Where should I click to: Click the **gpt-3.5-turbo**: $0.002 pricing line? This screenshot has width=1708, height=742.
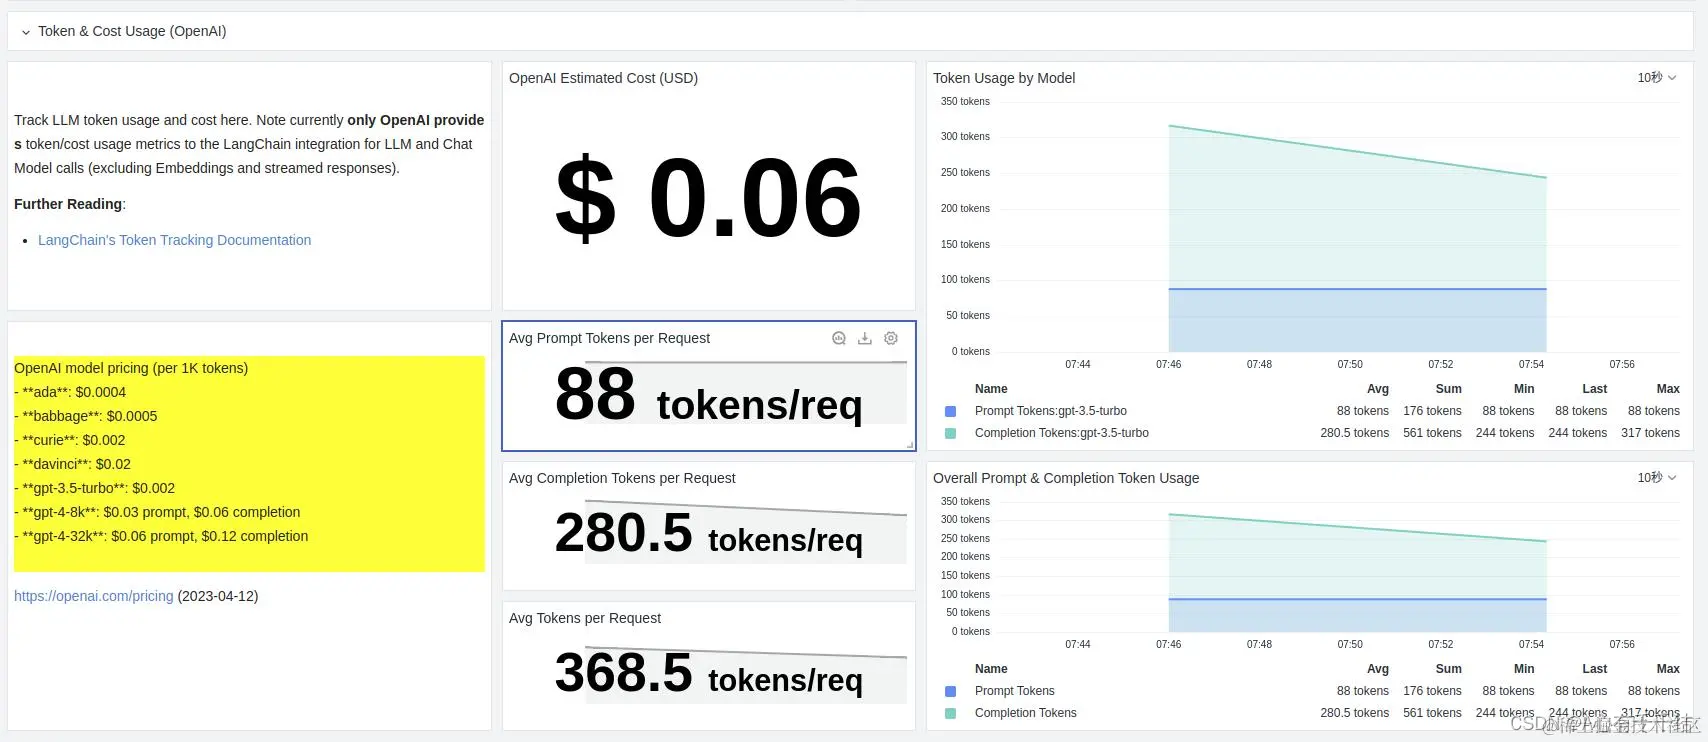(x=94, y=488)
